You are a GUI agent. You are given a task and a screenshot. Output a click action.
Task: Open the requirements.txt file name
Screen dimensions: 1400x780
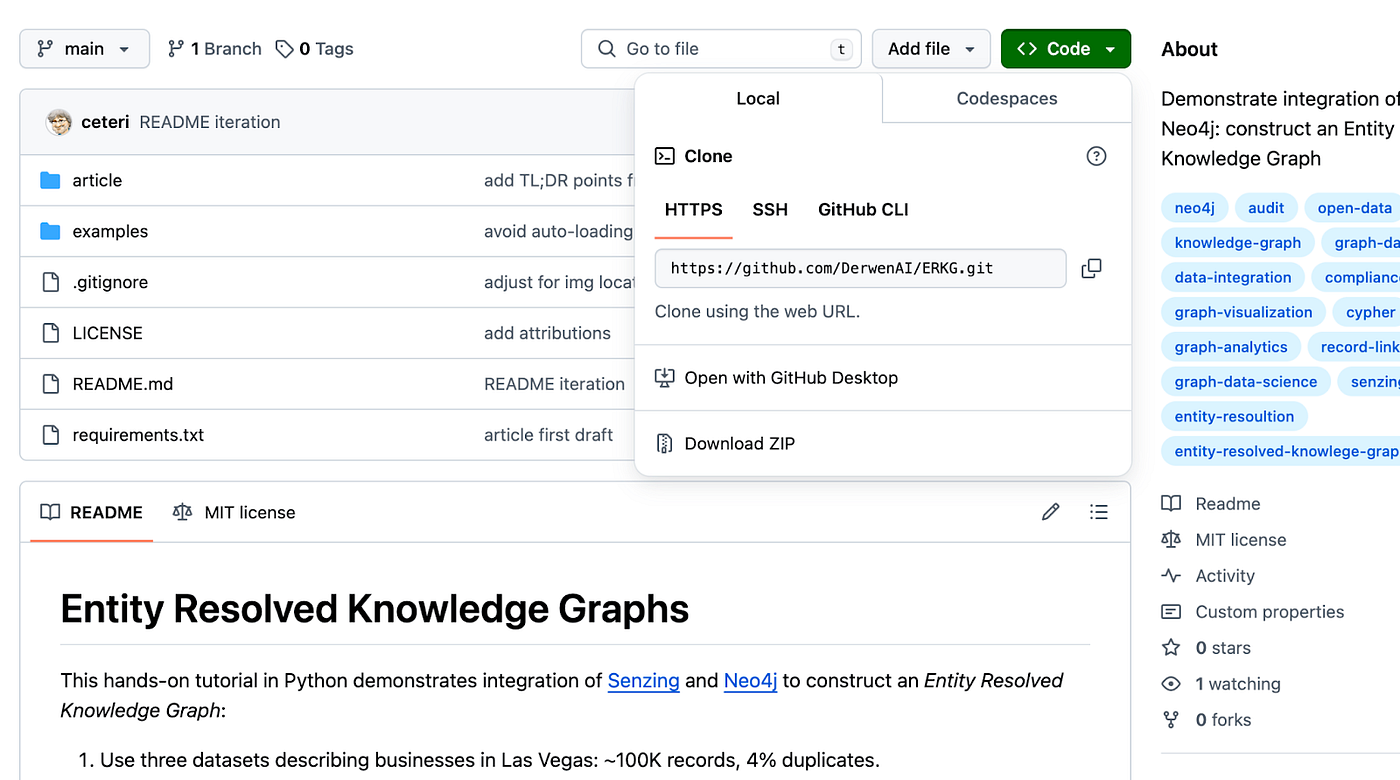(x=138, y=435)
